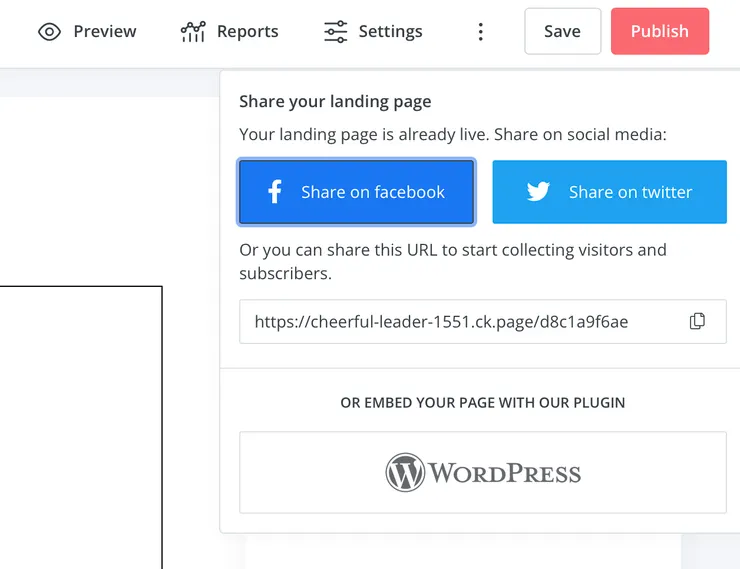The image size is (740, 569).
Task: Copy the landing page URL with the clipboard icon
Action: coord(697,321)
